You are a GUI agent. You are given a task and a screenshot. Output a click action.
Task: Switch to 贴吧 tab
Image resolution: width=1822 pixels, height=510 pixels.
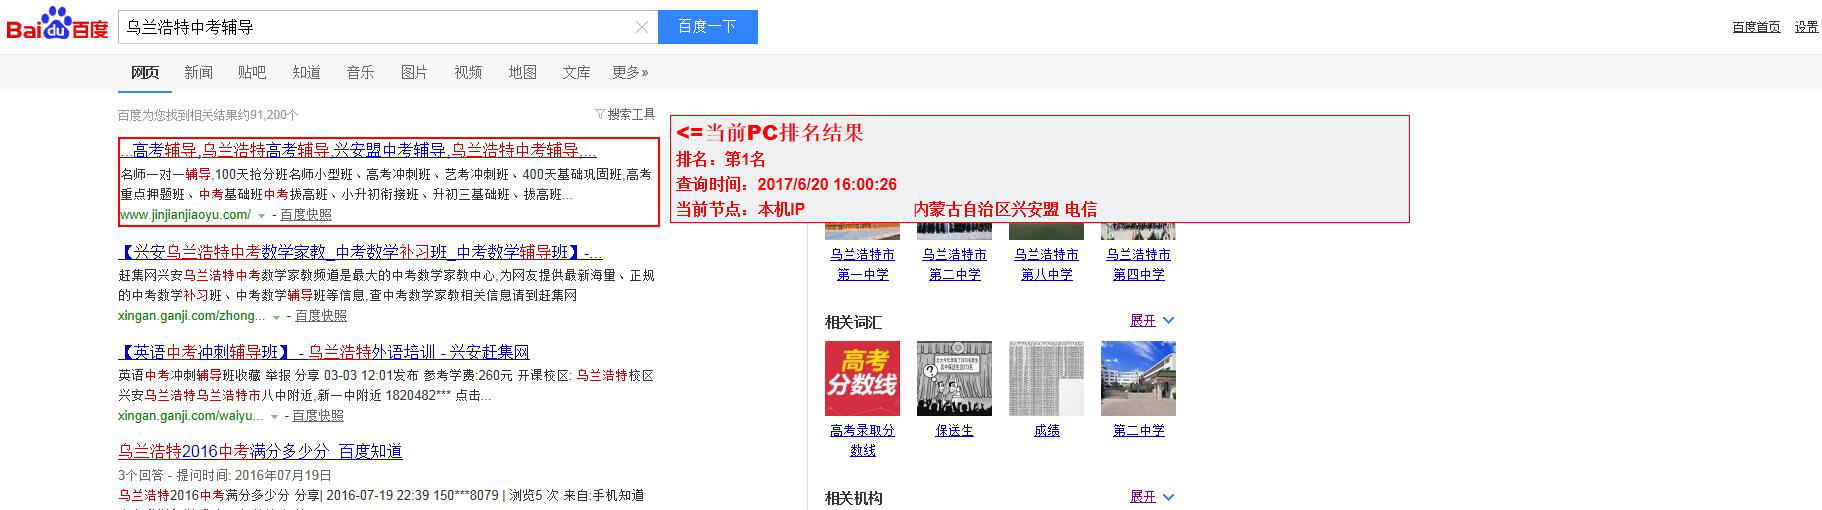pyautogui.click(x=252, y=72)
